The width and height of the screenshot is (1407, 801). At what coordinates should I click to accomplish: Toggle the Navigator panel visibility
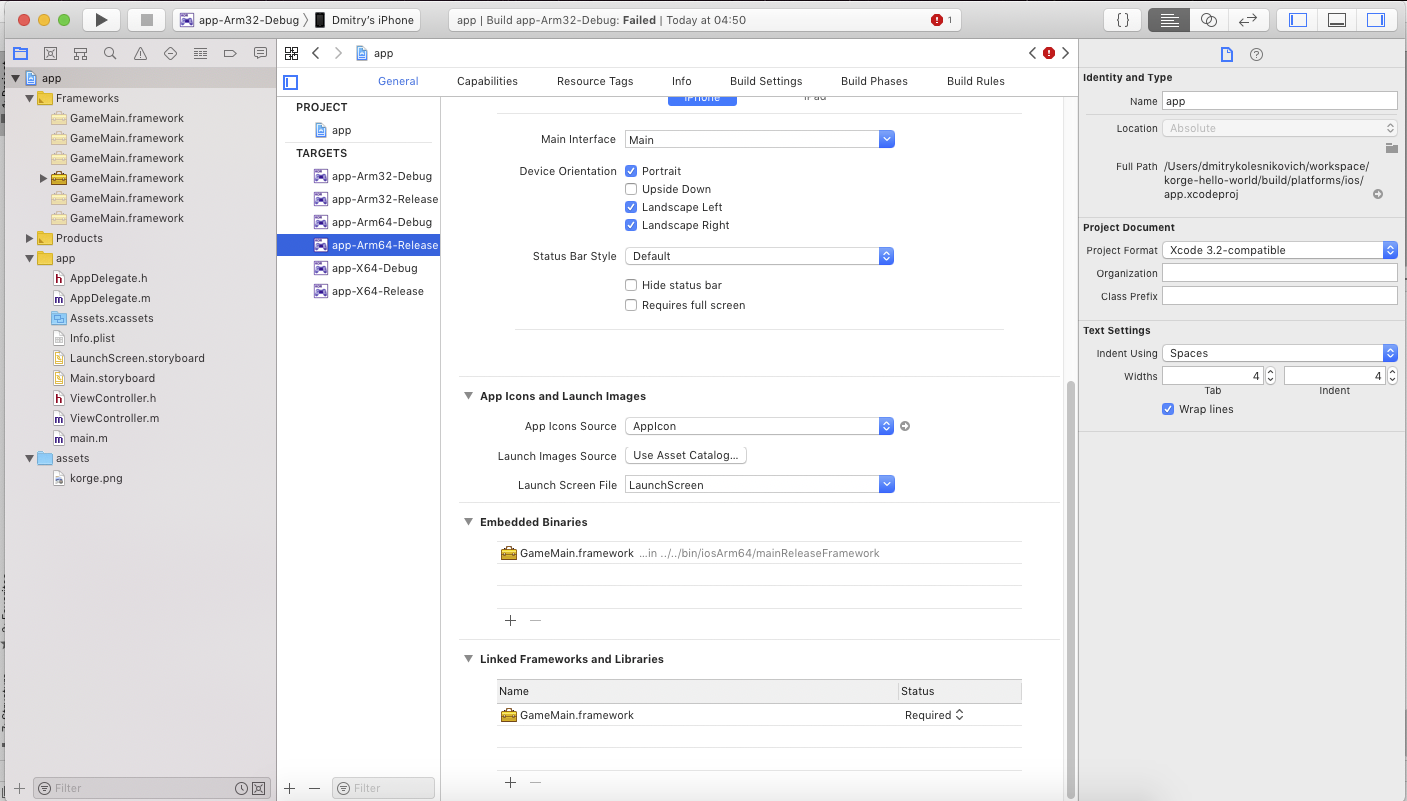pos(1298,20)
